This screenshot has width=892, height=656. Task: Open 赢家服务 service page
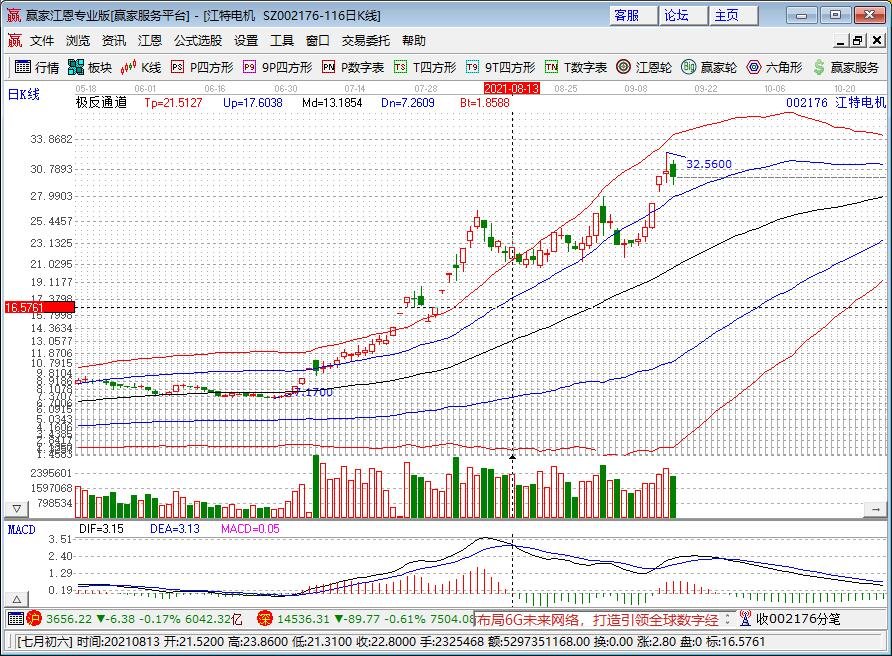846,67
